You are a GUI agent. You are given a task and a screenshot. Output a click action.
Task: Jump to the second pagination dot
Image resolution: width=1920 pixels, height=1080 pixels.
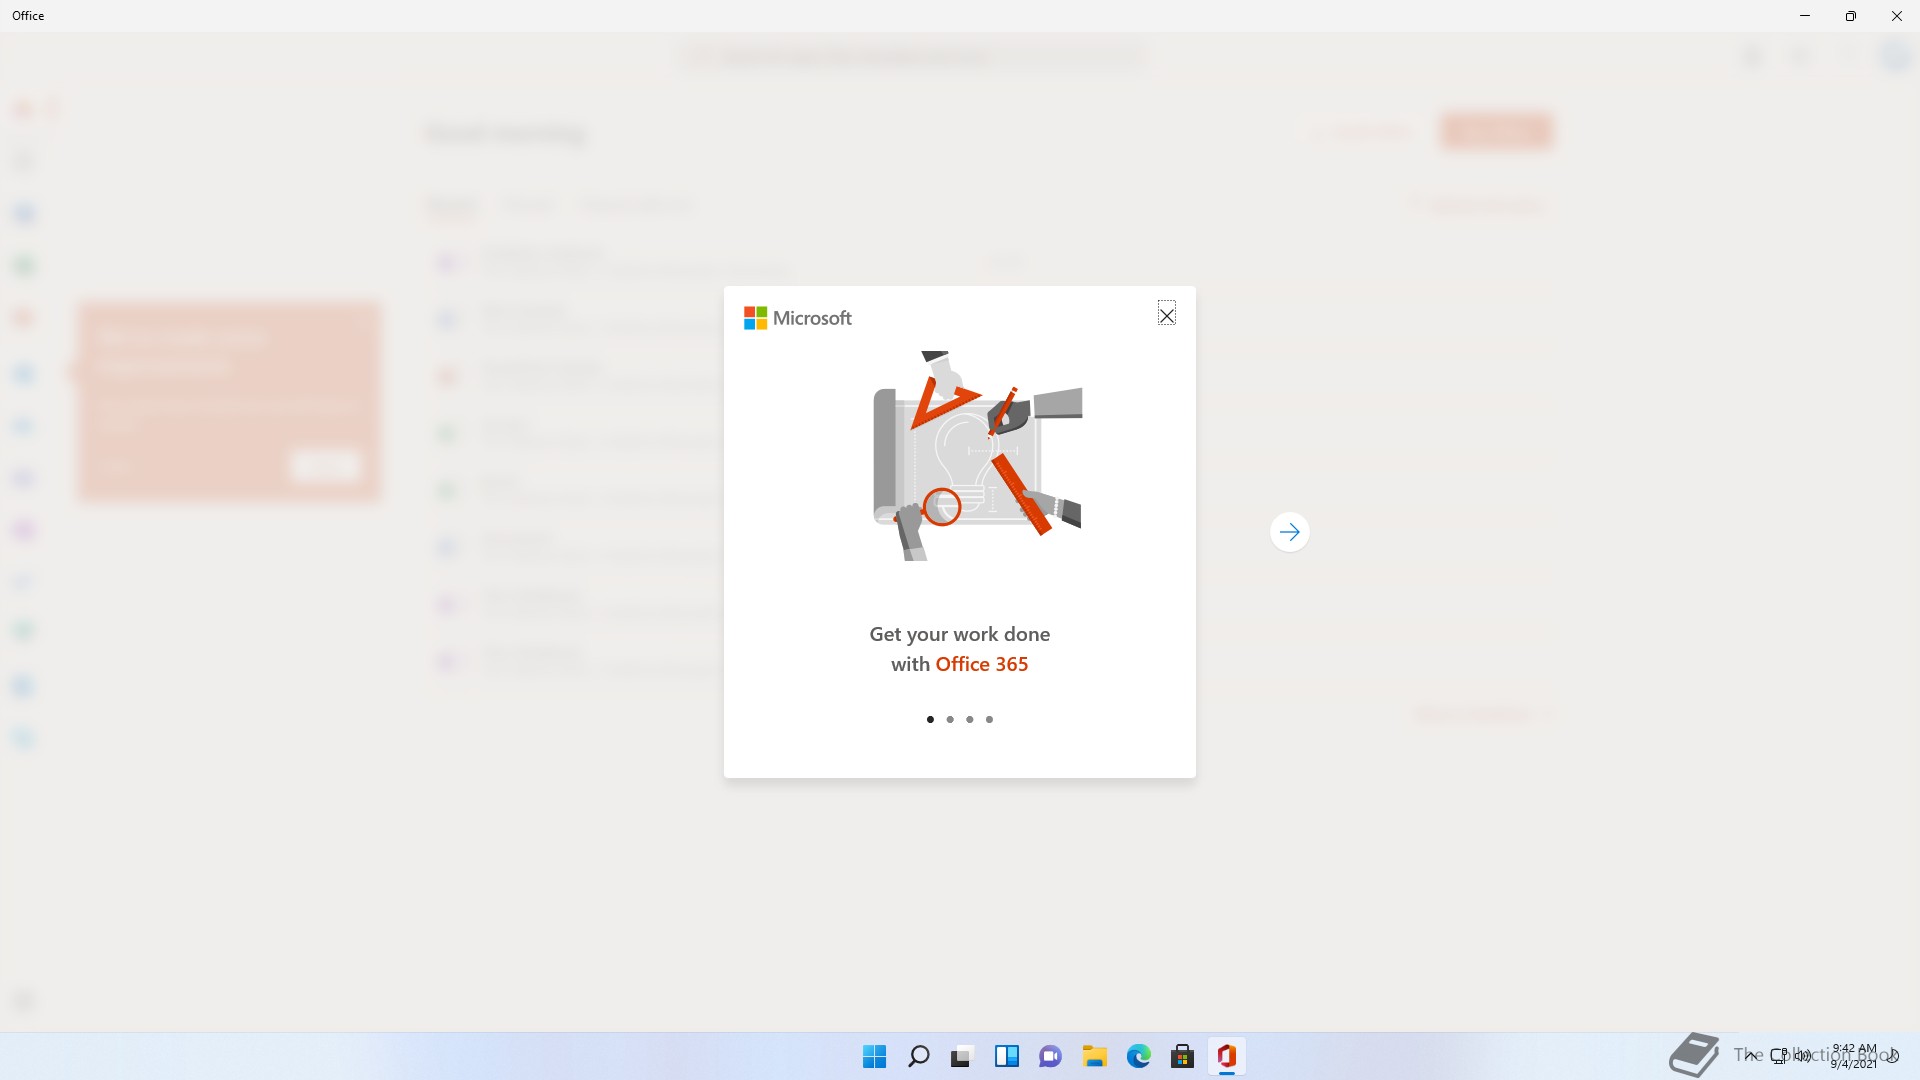coord(950,719)
